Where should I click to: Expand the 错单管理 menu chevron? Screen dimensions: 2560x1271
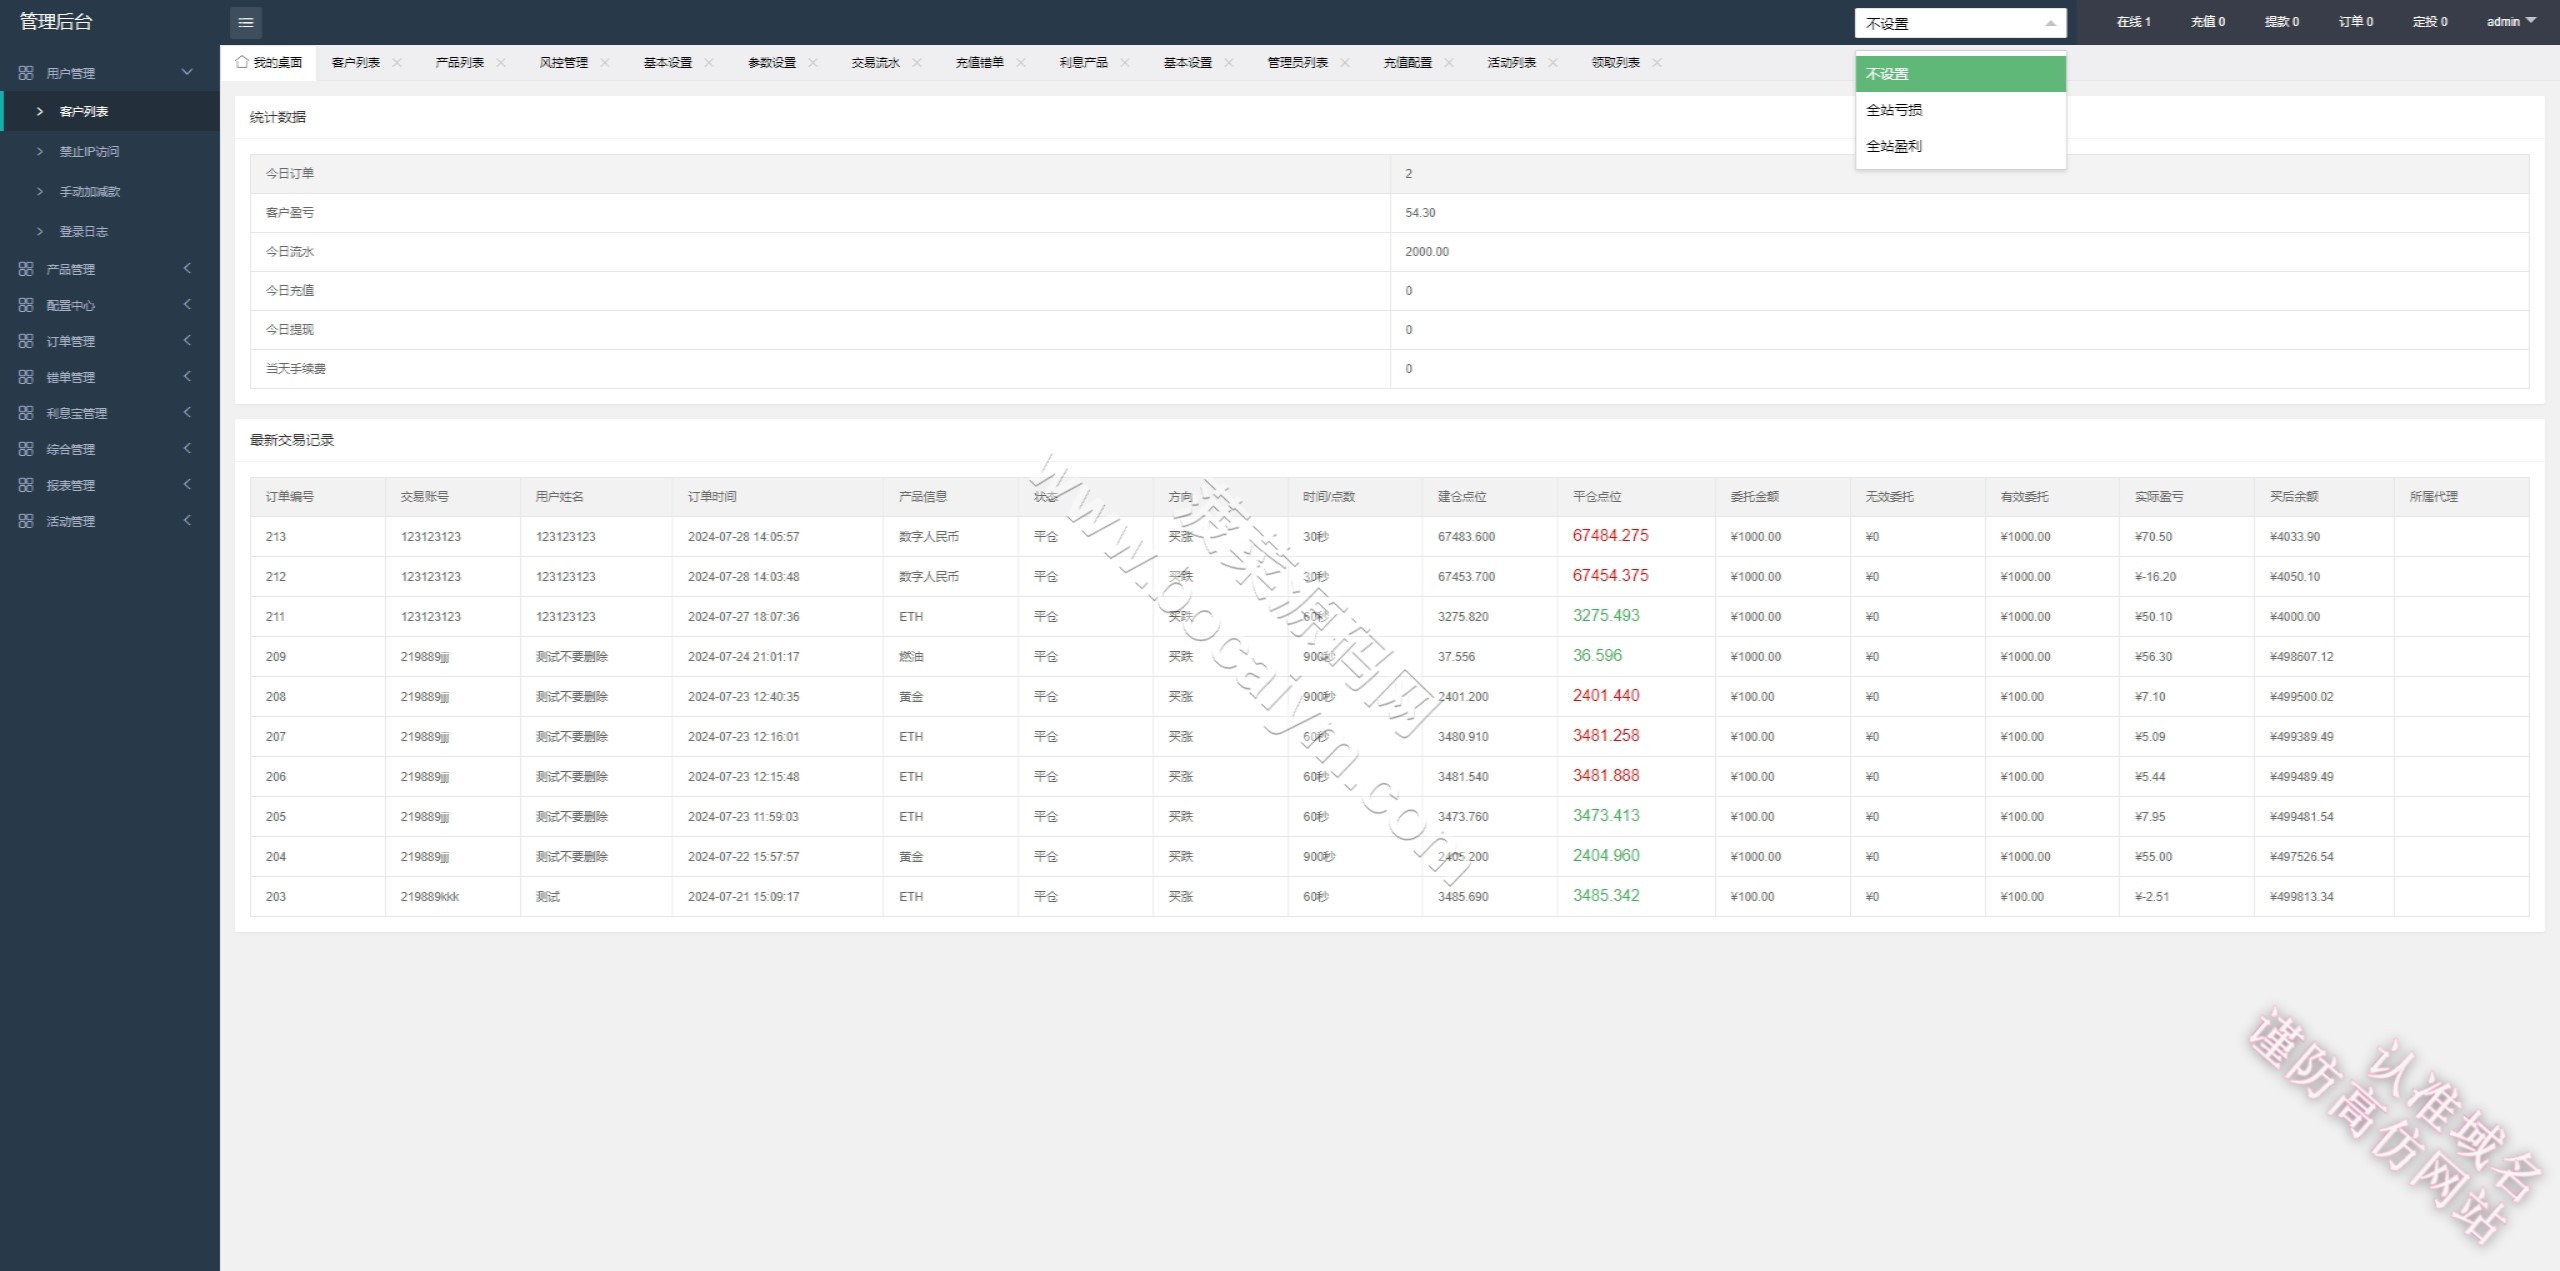click(187, 376)
